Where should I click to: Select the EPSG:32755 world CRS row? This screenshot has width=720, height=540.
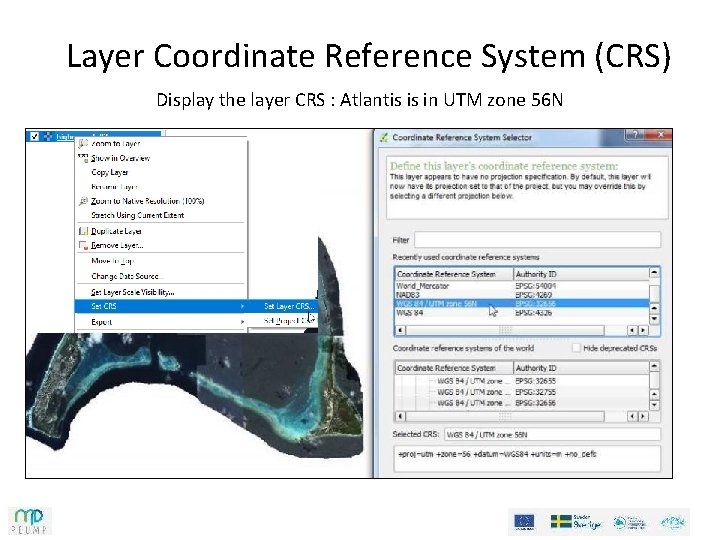point(522,392)
